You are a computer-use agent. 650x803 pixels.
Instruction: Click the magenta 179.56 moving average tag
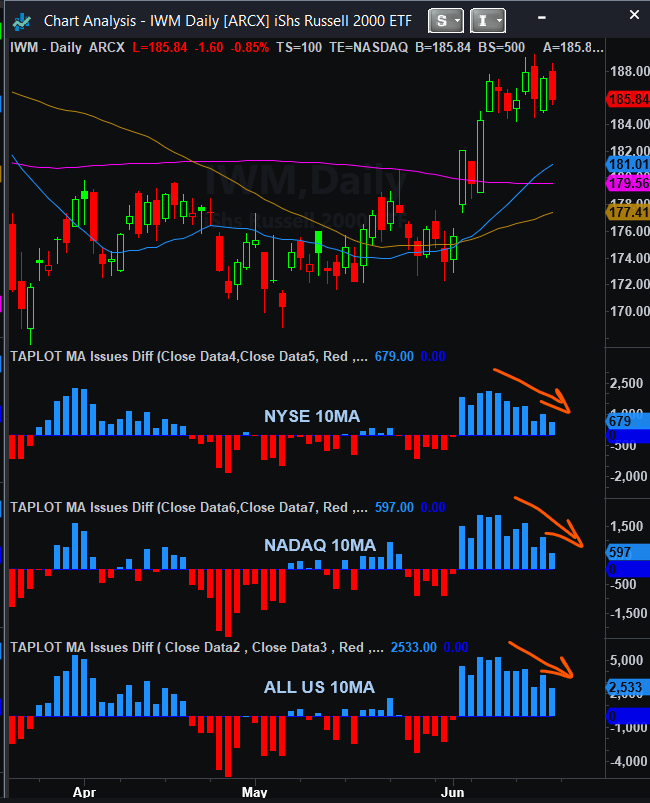point(628,183)
